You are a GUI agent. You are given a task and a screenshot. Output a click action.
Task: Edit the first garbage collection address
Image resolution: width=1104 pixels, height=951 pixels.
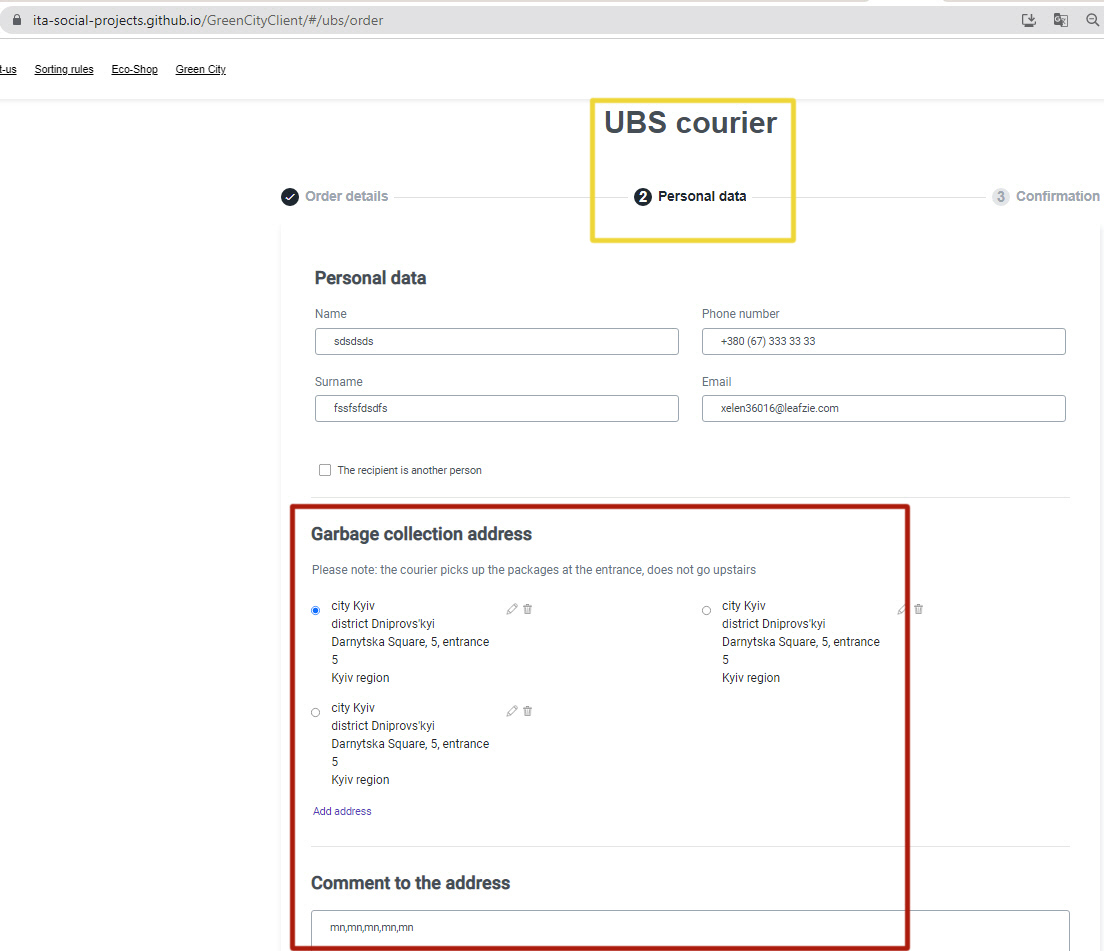point(511,608)
